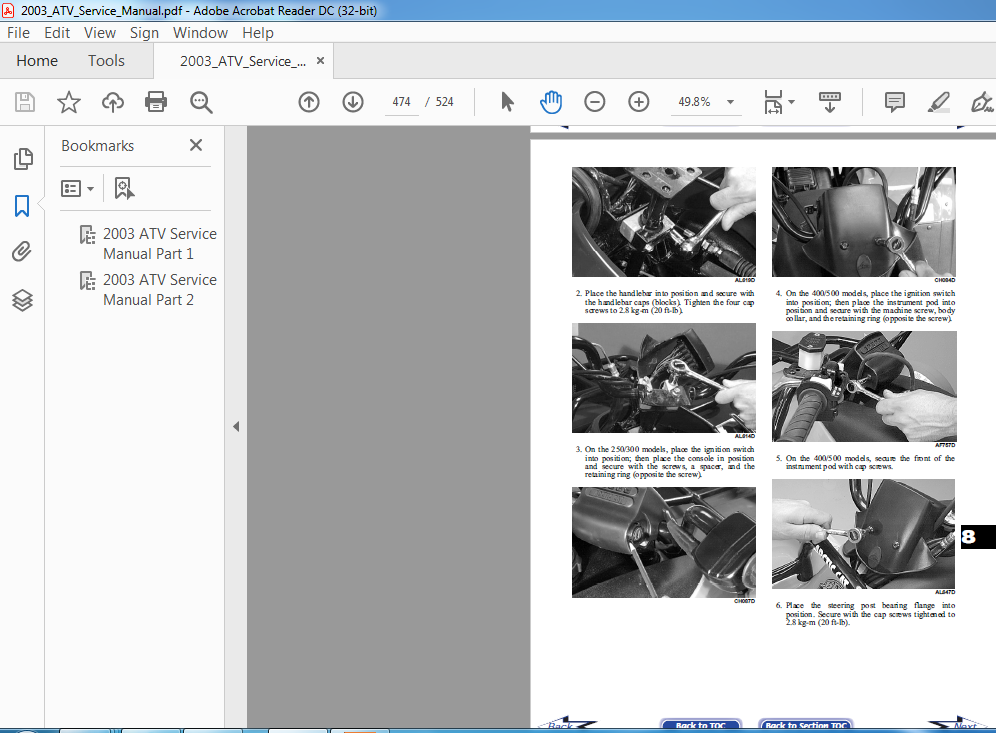Screen dimensions: 996x733
Task: Zoom in with plus icon
Action: pyautogui.click(x=638, y=102)
